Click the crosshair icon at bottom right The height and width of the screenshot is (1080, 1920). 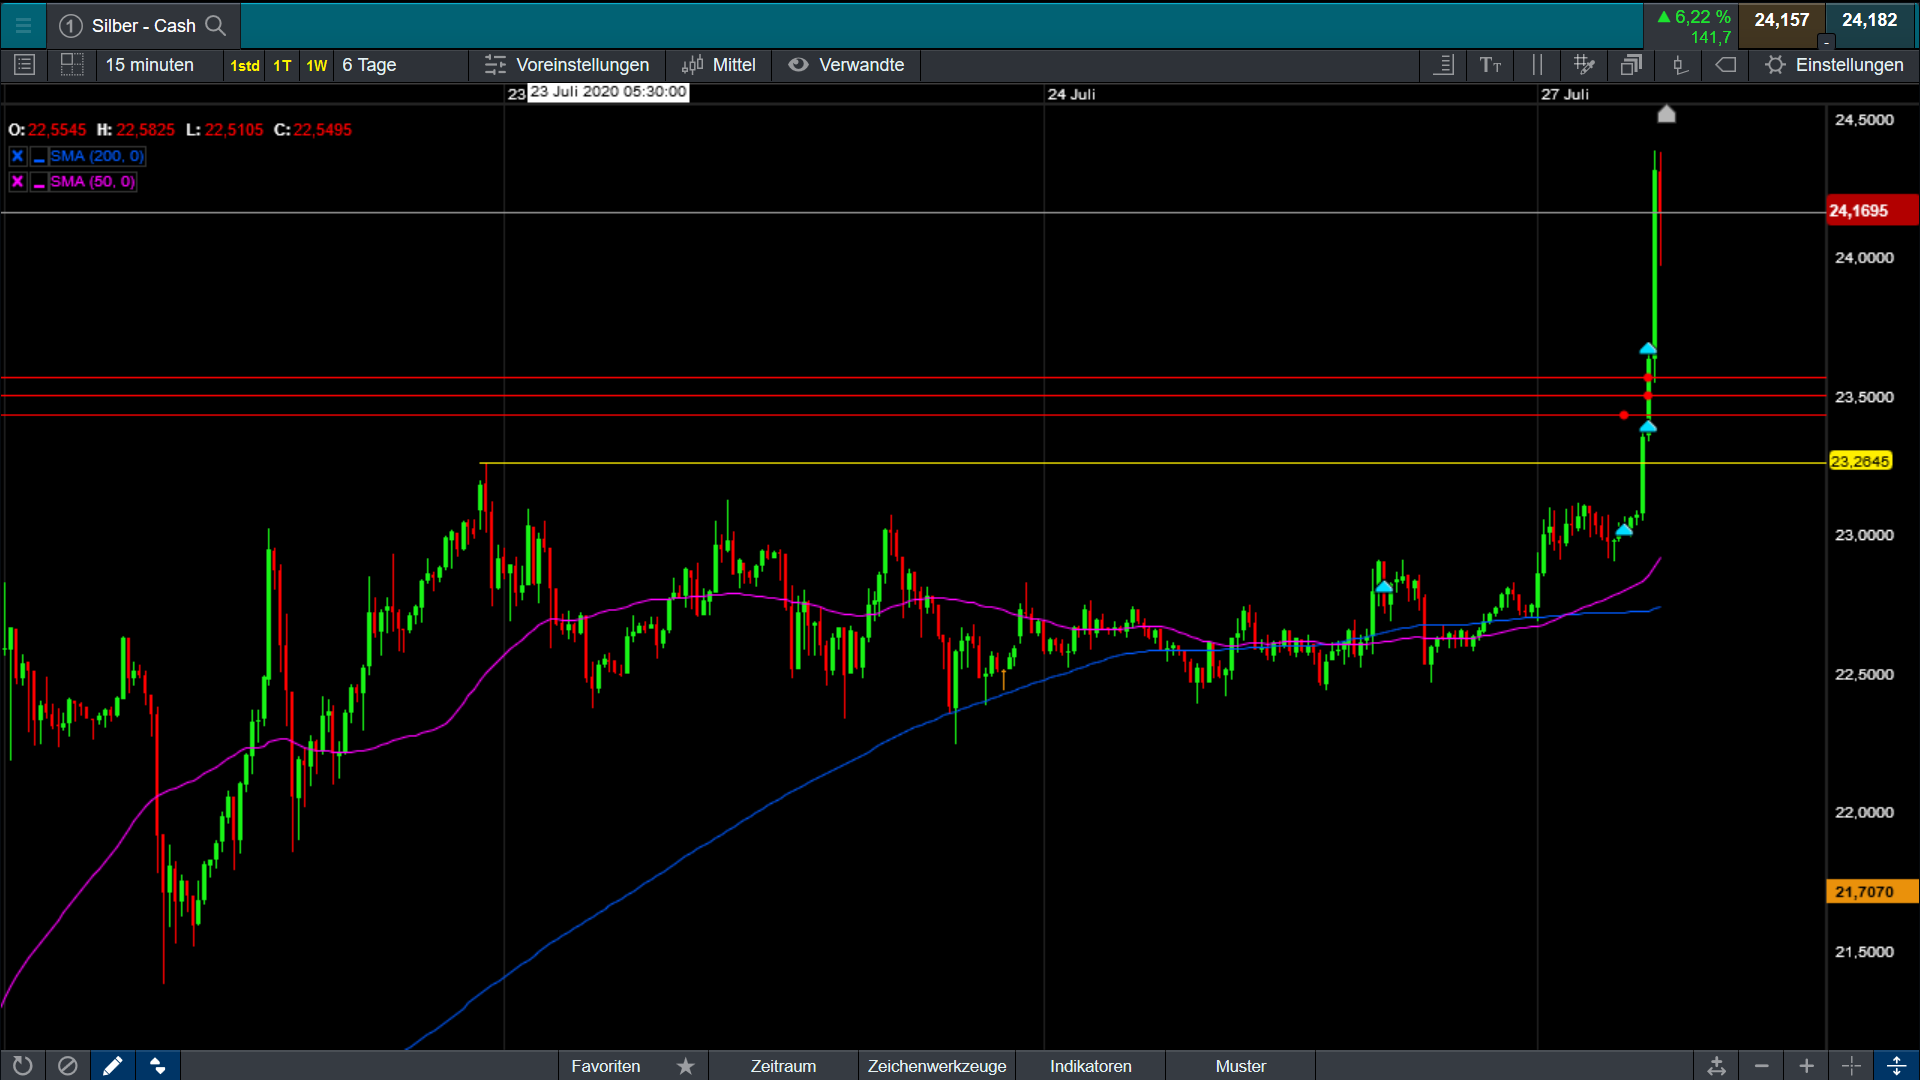pyautogui.click(x=1851, y=1066)
